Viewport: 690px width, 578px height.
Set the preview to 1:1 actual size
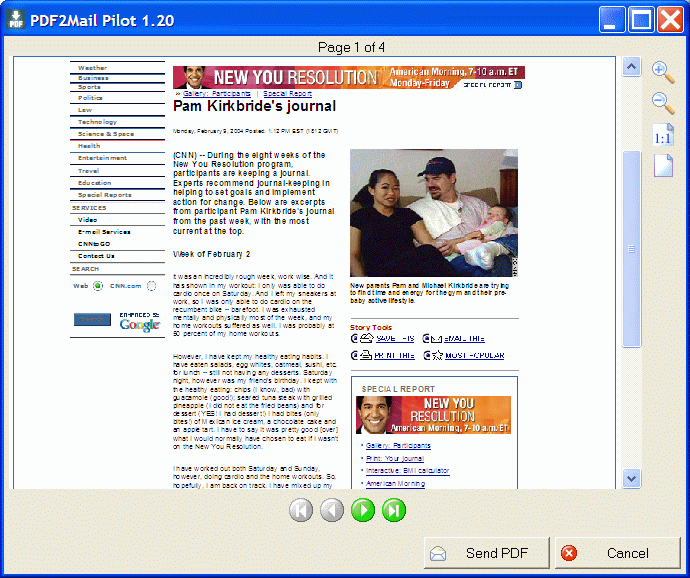point(663,134)
